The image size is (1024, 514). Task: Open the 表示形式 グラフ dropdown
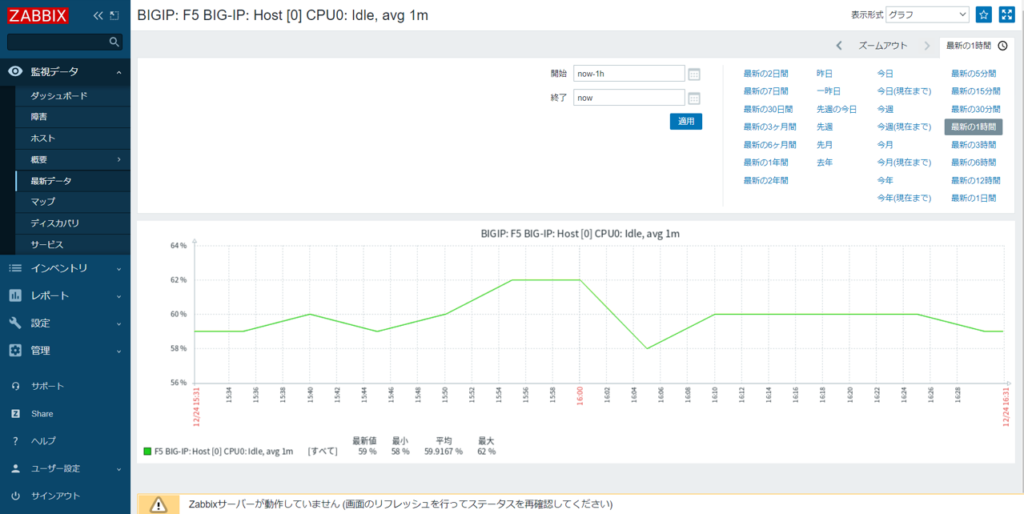click(x=927, y=15)
